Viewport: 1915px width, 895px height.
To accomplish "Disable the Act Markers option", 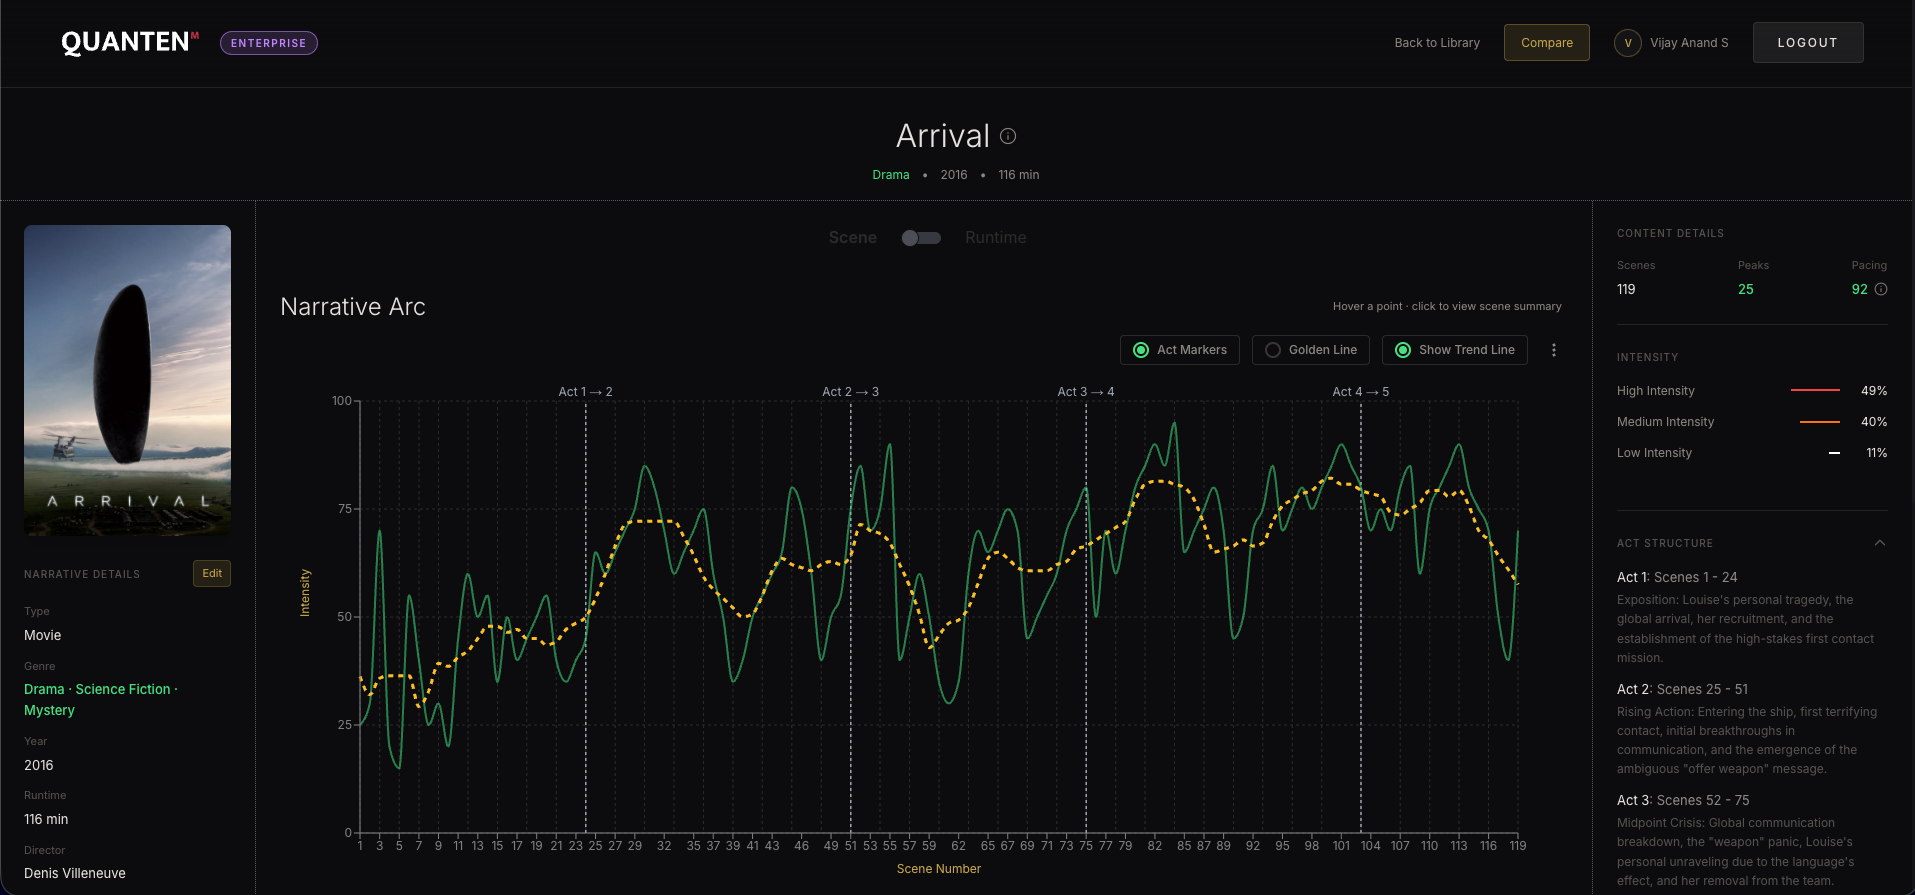I will pos(1180,350).
